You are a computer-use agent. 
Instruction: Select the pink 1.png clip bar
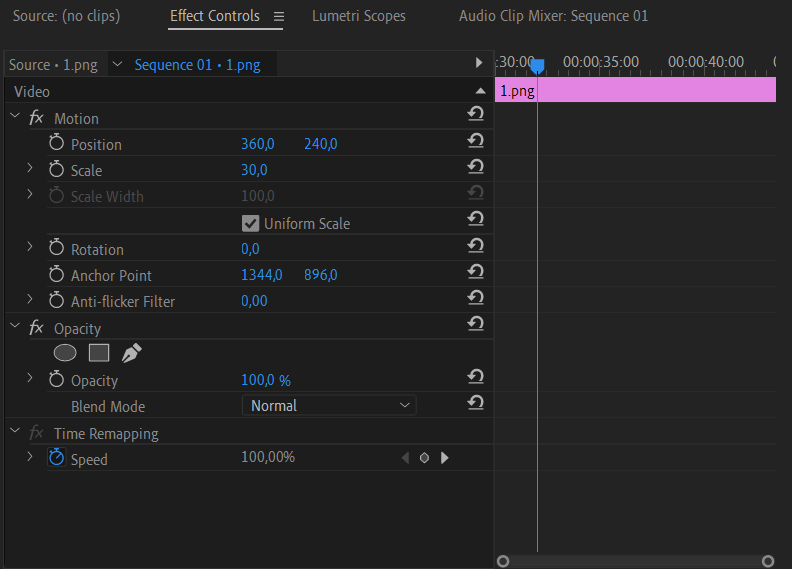pyautogui.click(x=635, y=90)
